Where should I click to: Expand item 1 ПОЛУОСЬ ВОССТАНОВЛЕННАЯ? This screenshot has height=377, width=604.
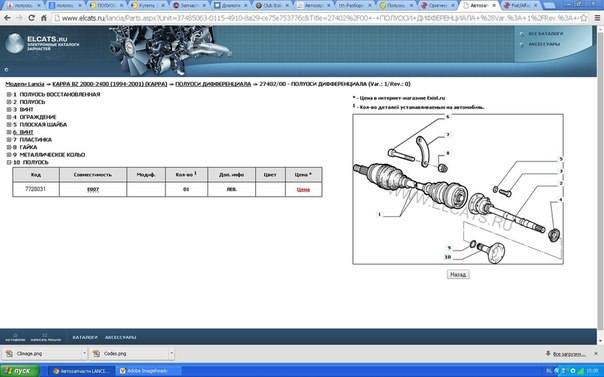[9, 94]
